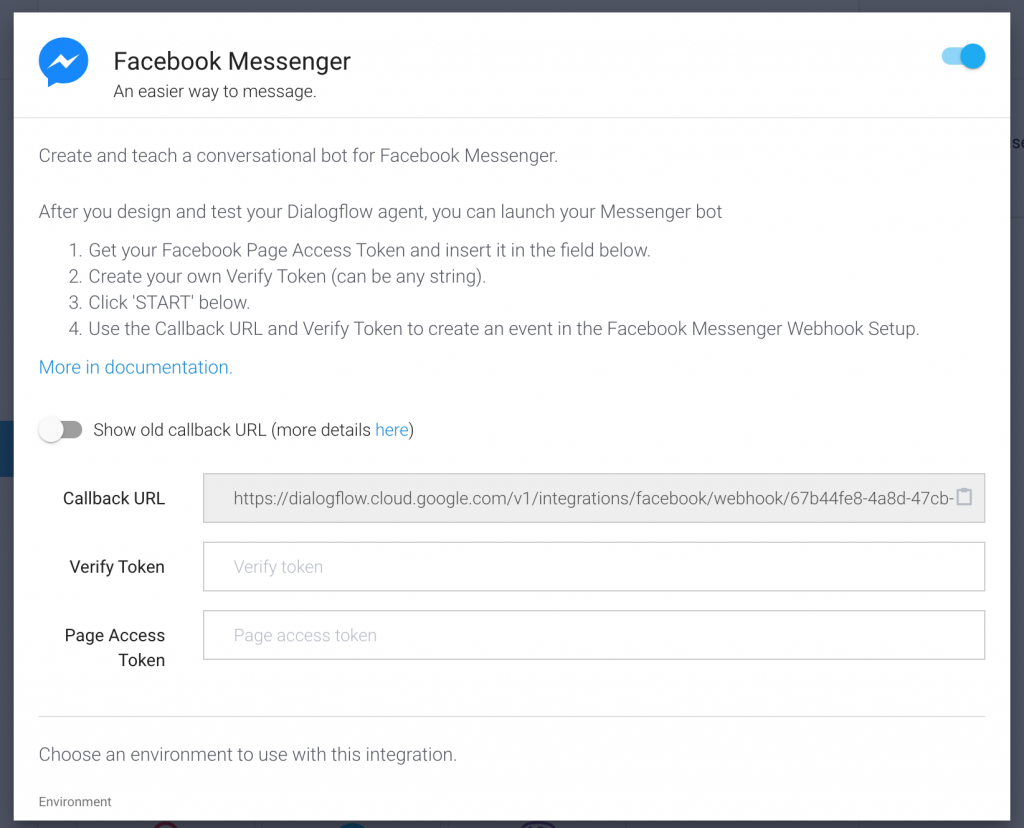This screenshot has width=1024, height=828.
Task: Disable the Facebook Messenger integration switch
Action: click(x=964, y=56)
